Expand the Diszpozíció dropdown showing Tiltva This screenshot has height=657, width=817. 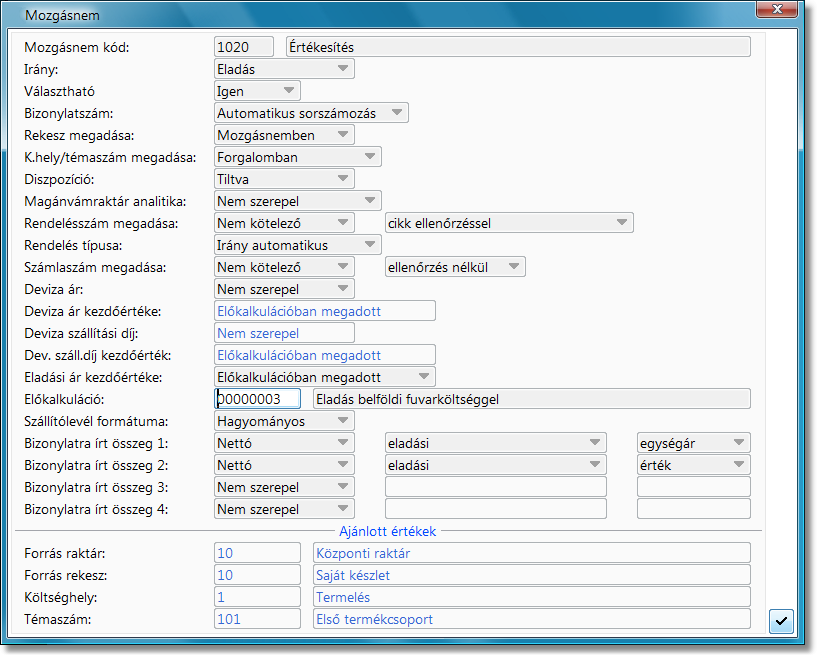click(342, 179)
